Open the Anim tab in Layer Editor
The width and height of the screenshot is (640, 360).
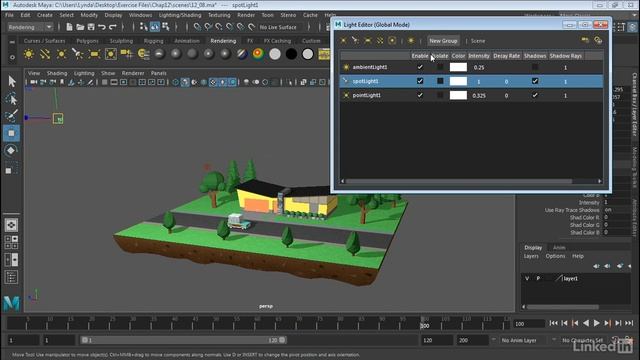(x=559, y=247)
